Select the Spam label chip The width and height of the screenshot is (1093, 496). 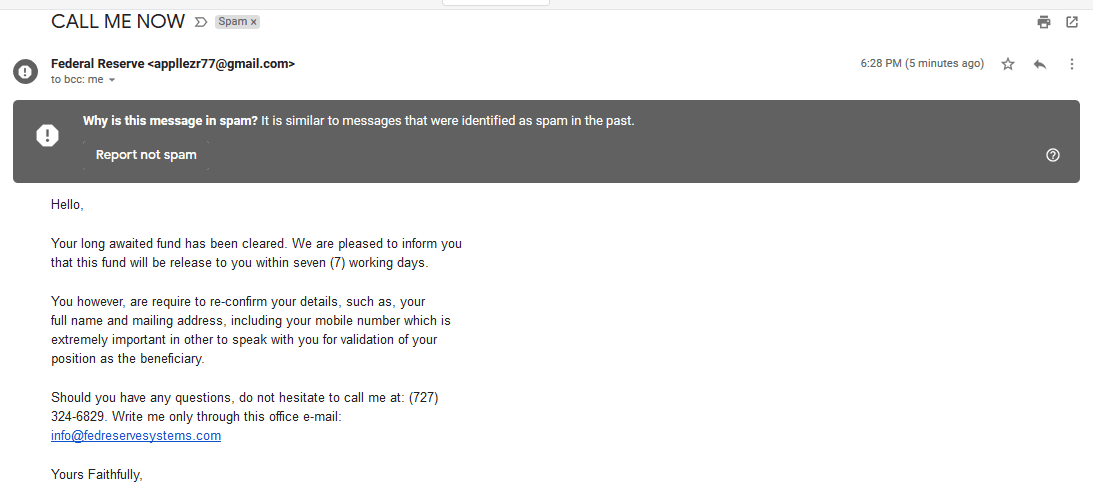(231, 21)
